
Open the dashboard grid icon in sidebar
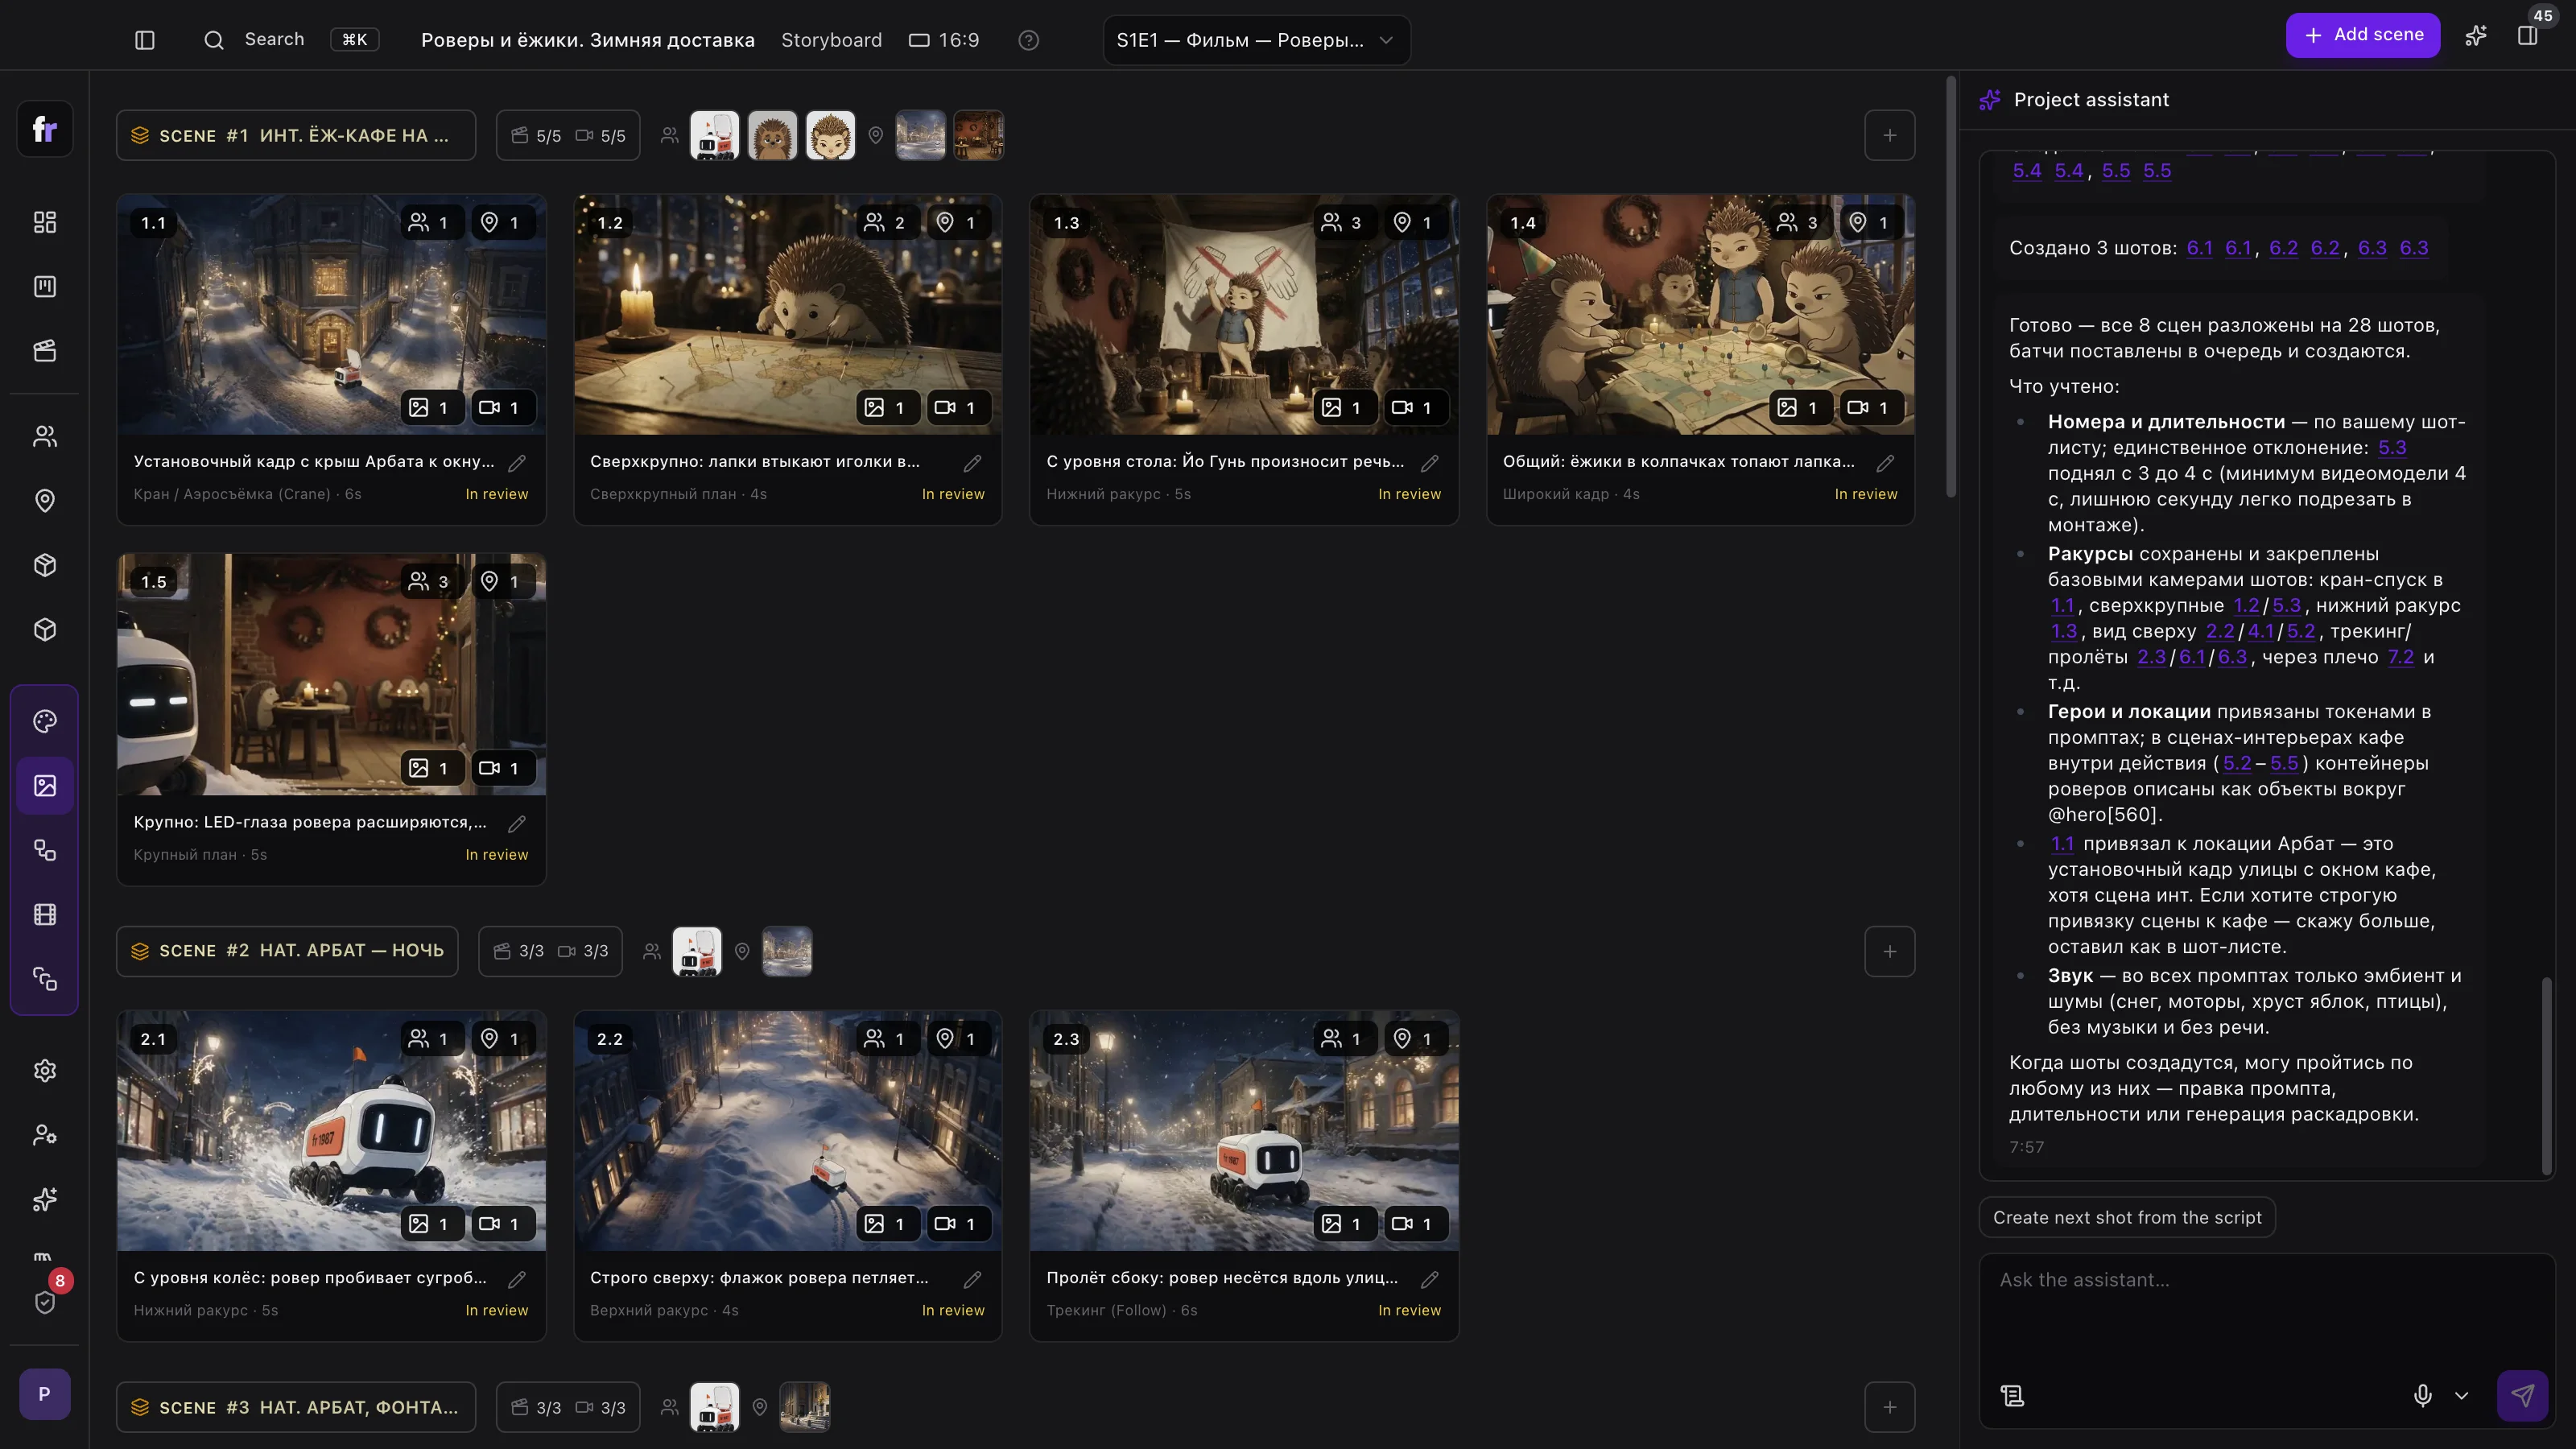tap(45, 222)
